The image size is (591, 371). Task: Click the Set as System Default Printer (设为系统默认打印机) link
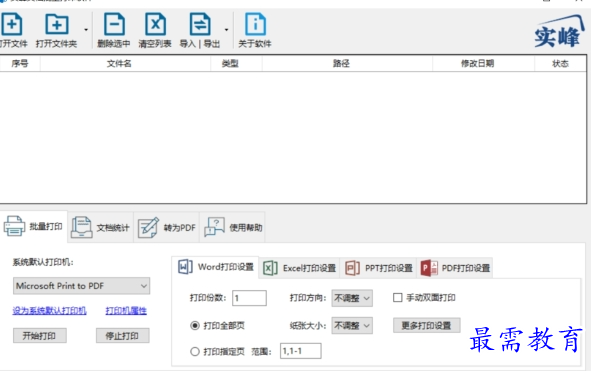tap(49, 311)
